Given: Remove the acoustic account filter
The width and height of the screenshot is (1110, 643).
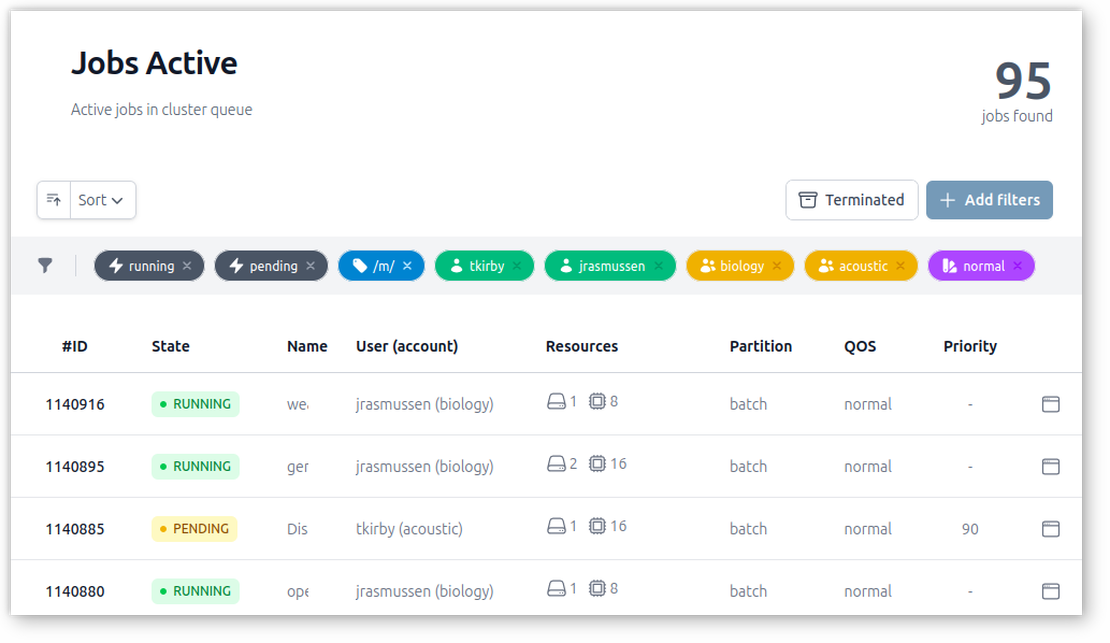Looking at the screenshot, I should [x=900, y=266].
